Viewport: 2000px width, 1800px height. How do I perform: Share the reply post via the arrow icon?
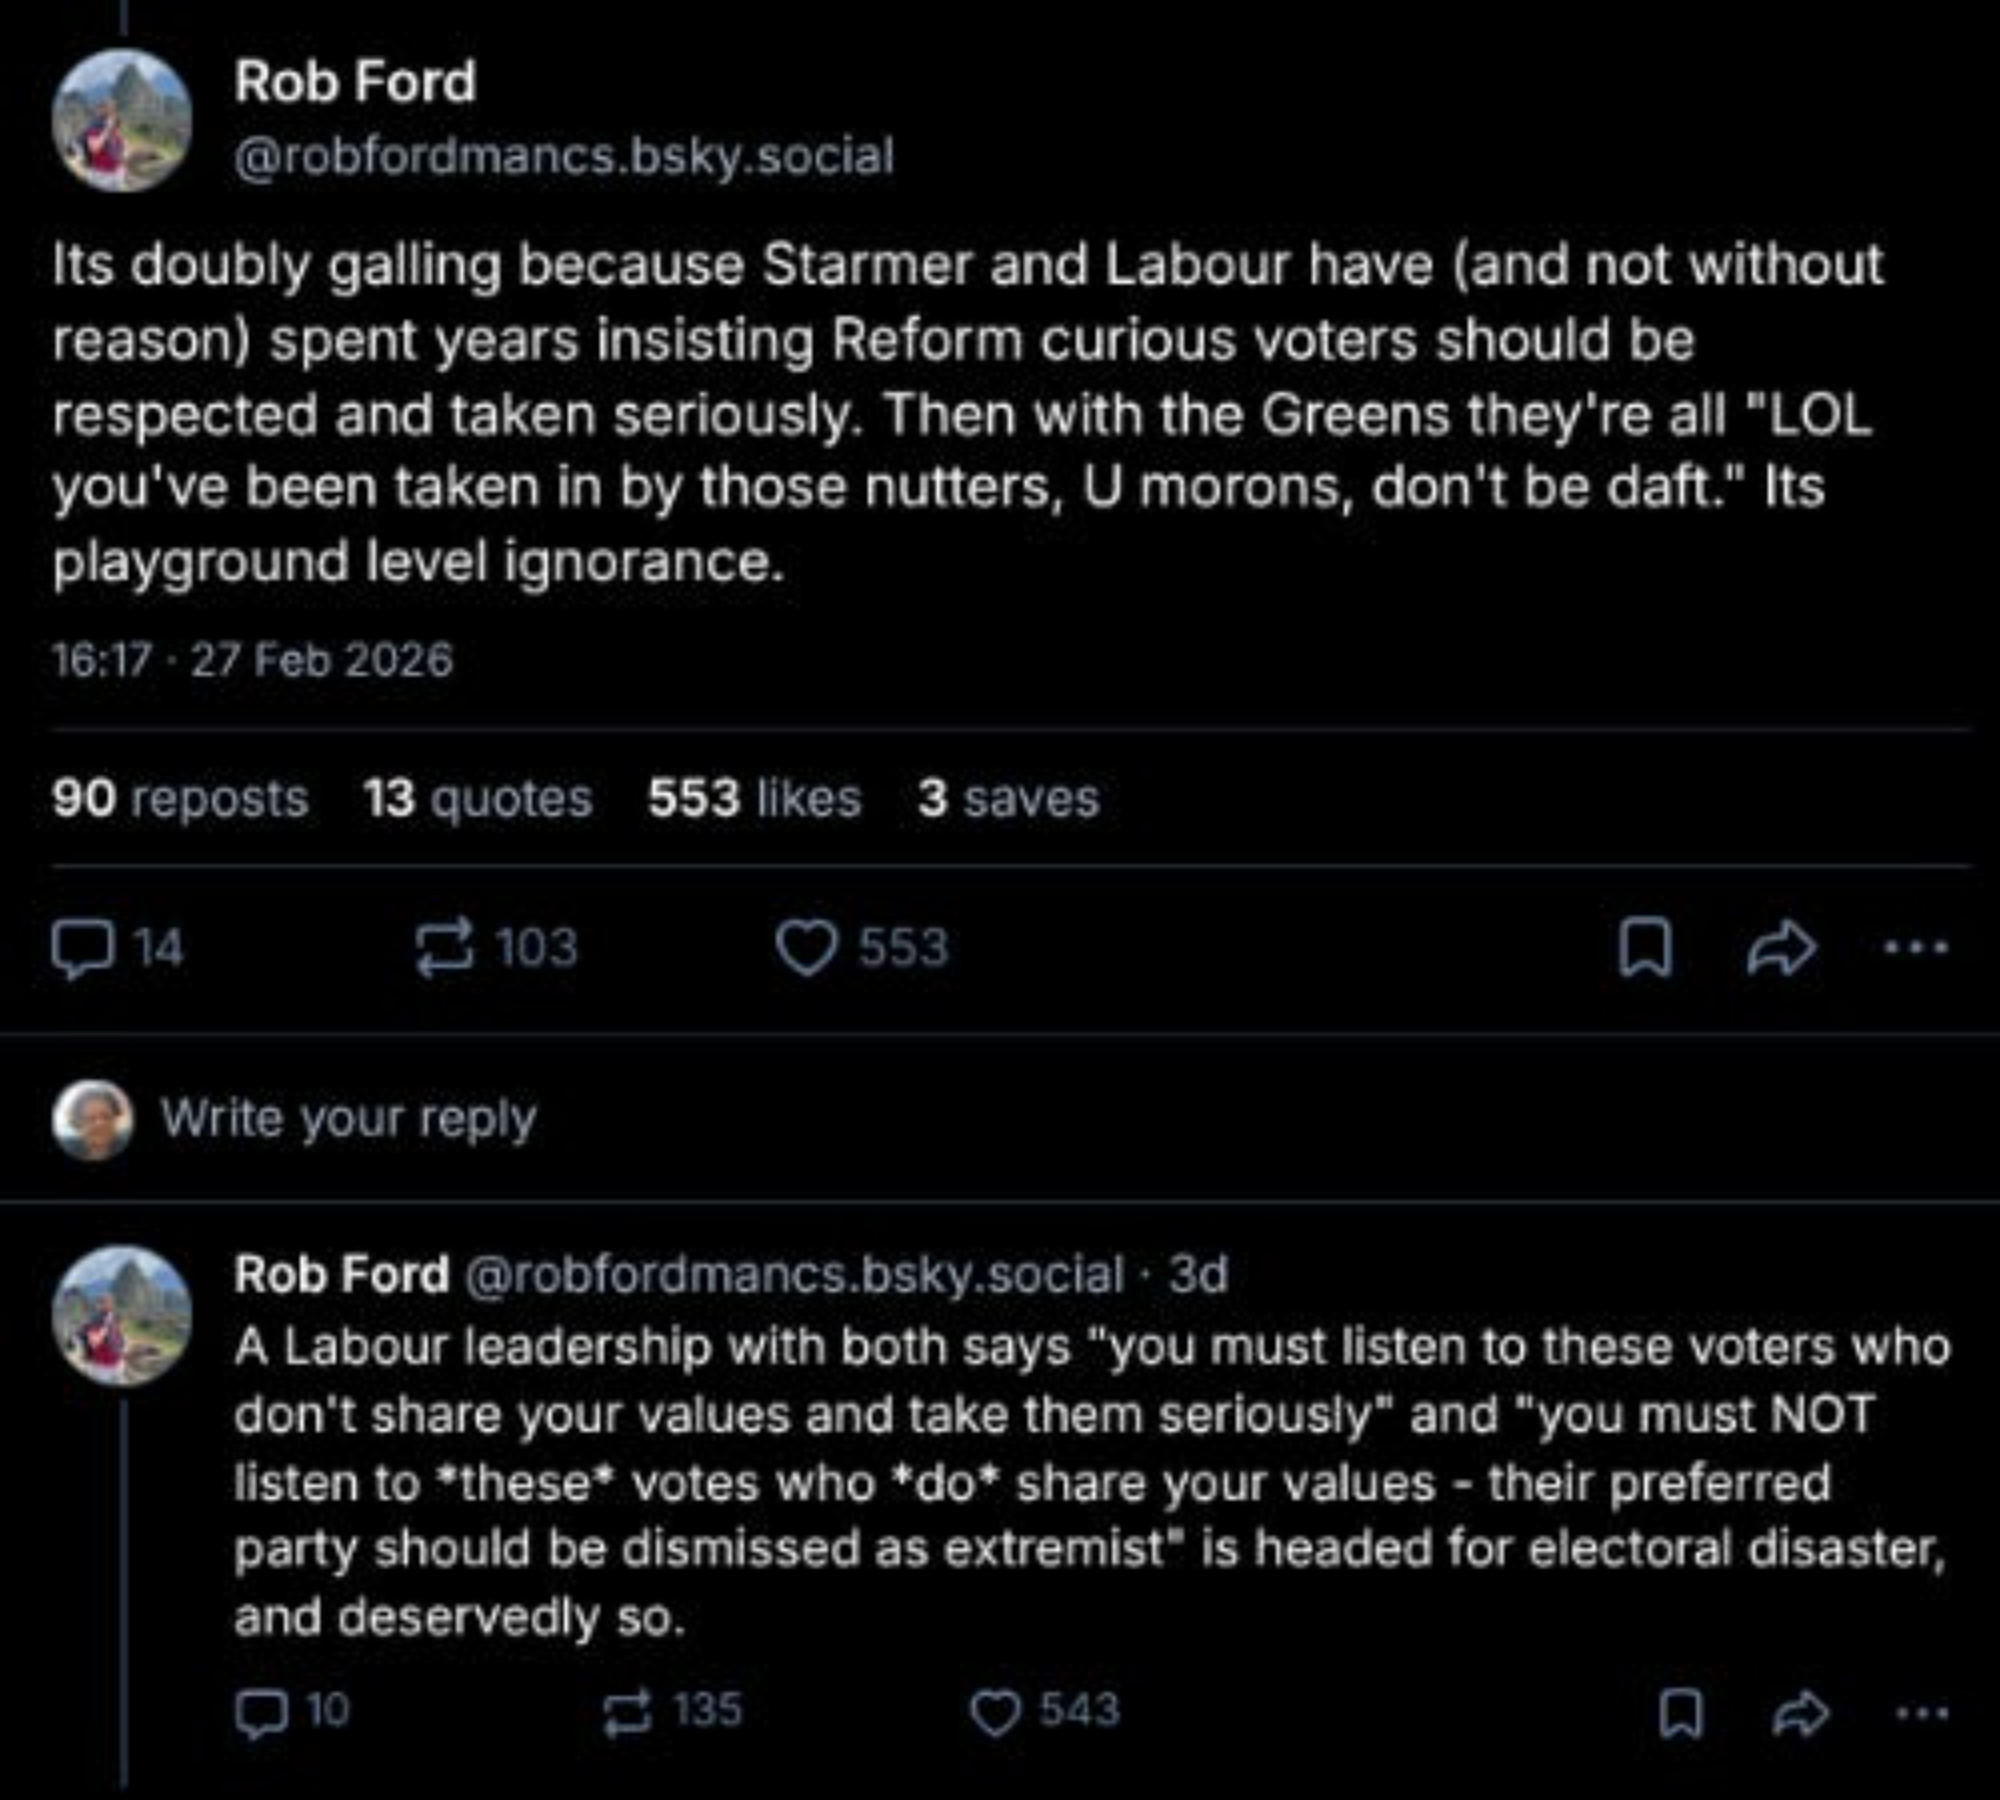[1801, 1714]
